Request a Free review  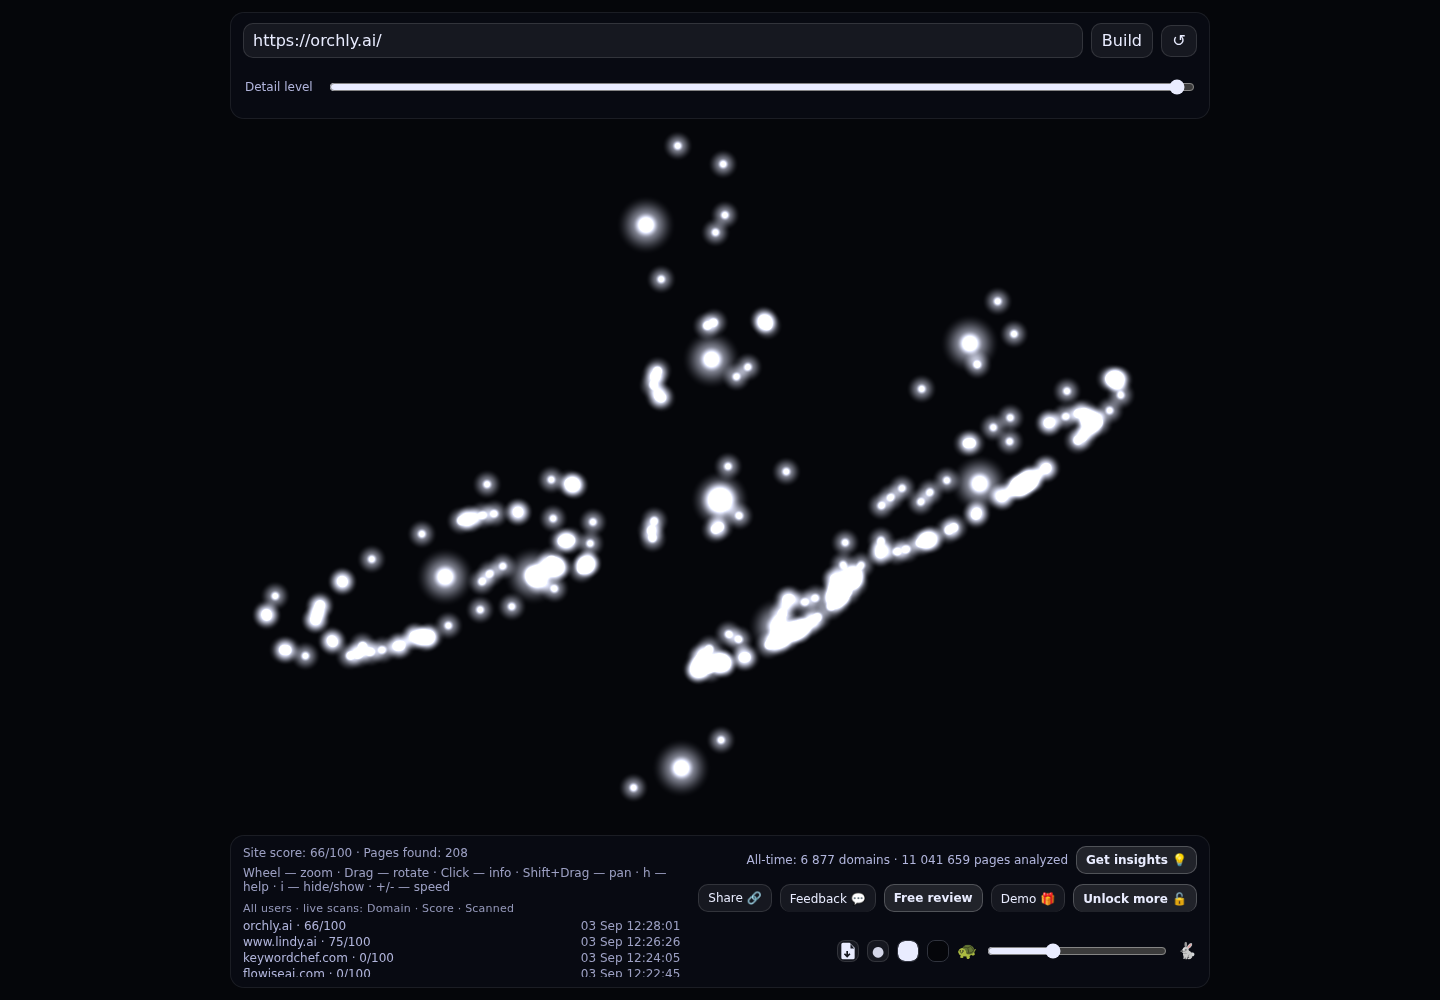[933, 898]
